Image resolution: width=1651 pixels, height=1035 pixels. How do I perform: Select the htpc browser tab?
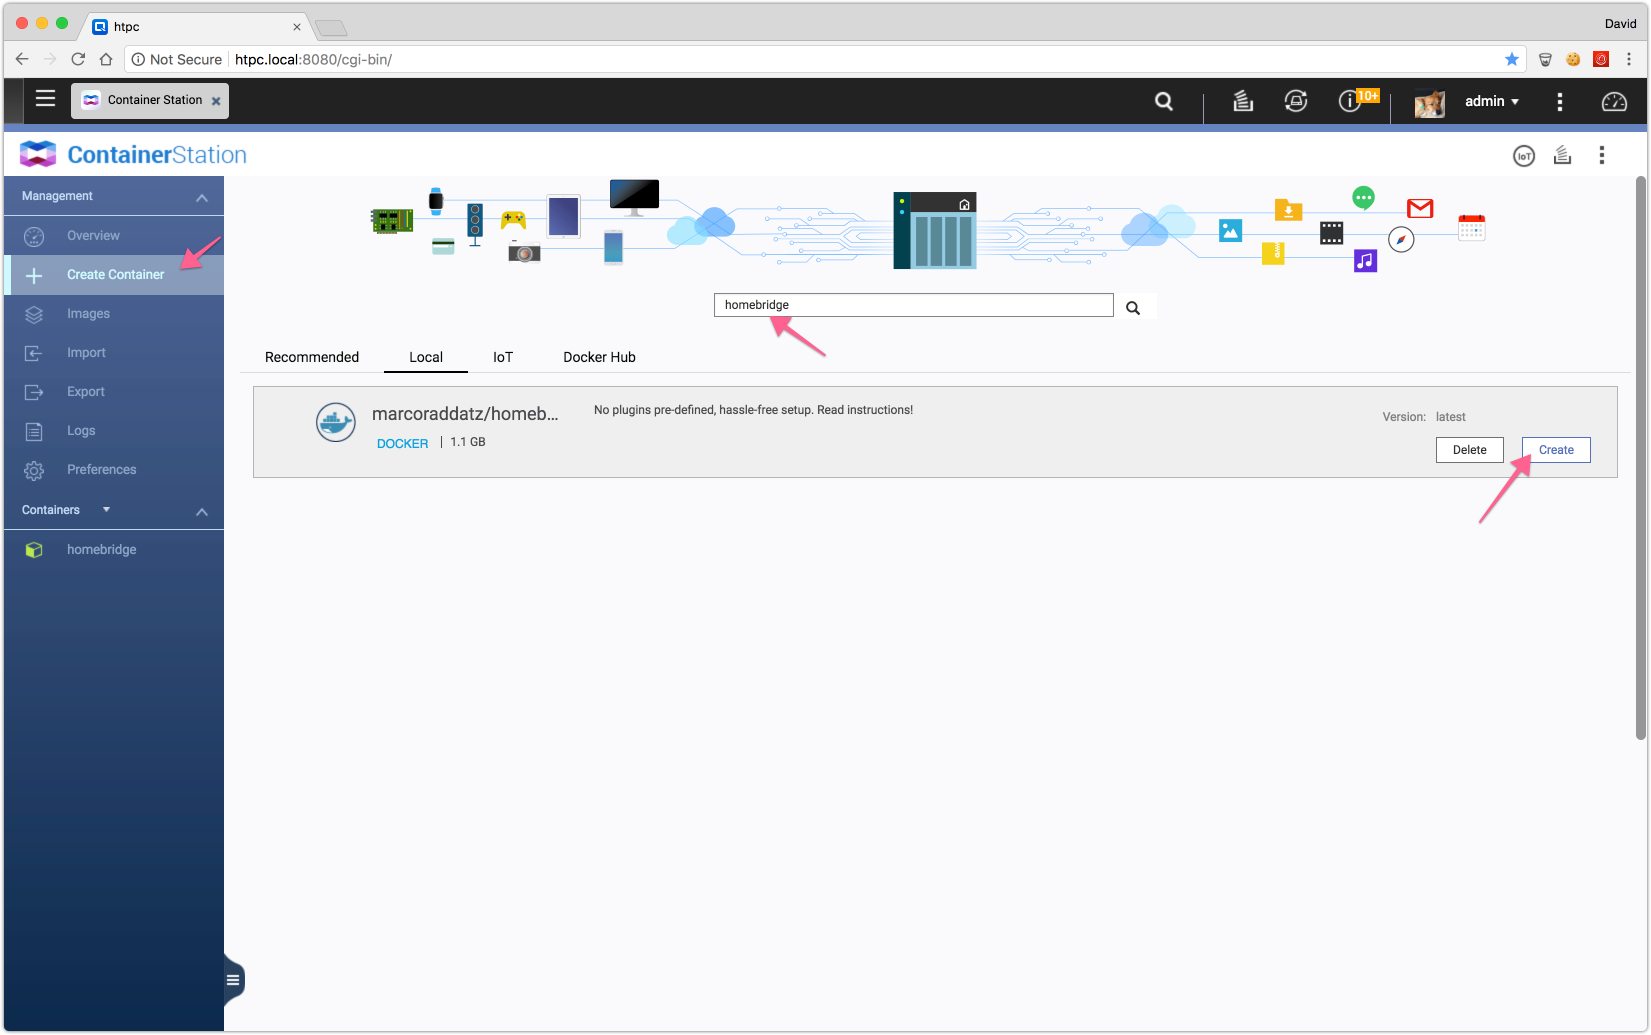(196, 26)
